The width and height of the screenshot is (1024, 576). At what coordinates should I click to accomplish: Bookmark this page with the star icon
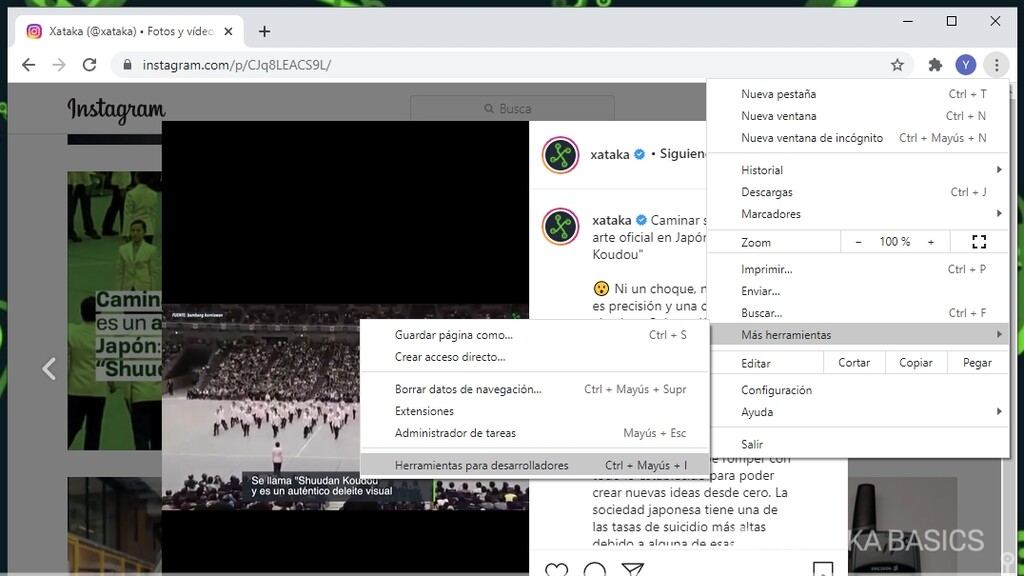[x=897, y=65]
